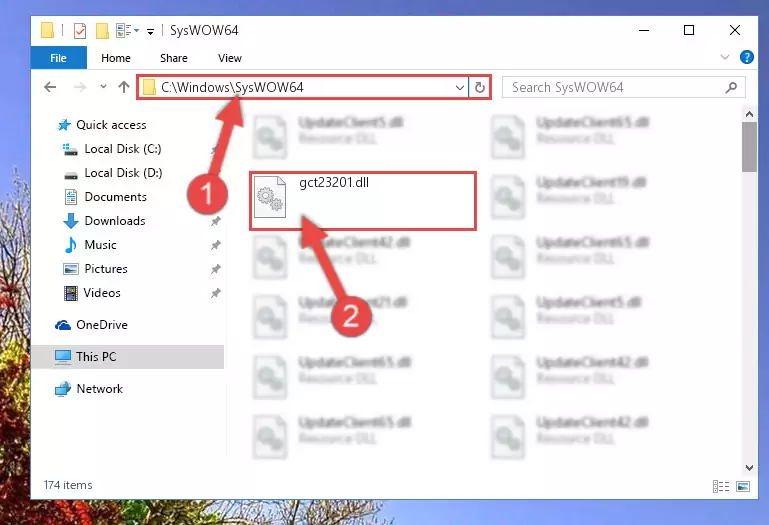Open the Help icon
Image resolution: width=769 pixels, height=525 pixels.
746,57
